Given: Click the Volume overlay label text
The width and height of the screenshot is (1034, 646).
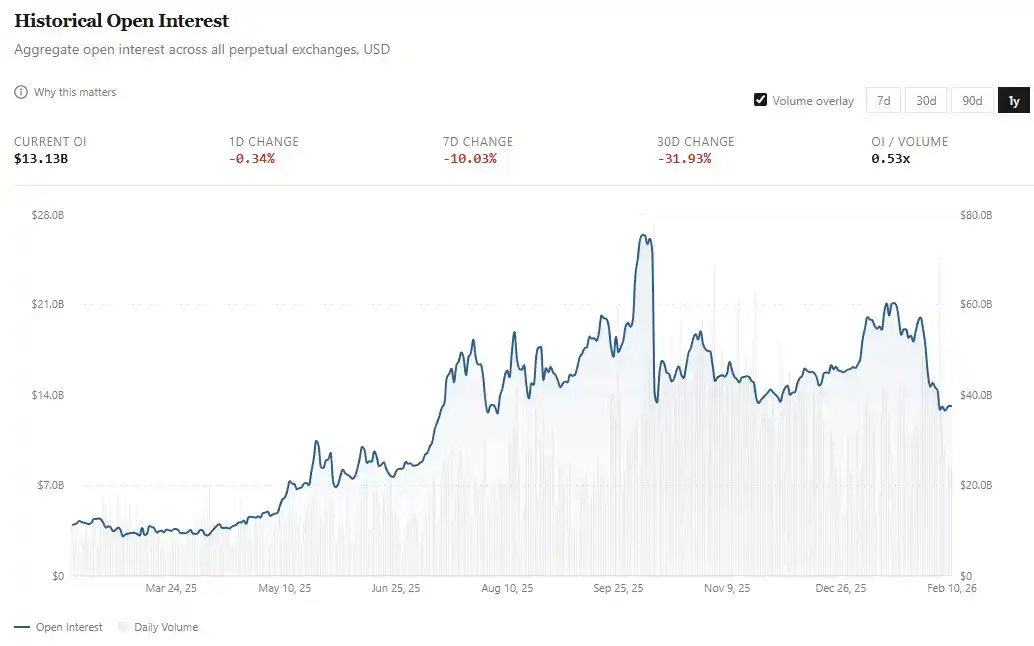Looking at the screenshot, I should click(x=813, y=101).
